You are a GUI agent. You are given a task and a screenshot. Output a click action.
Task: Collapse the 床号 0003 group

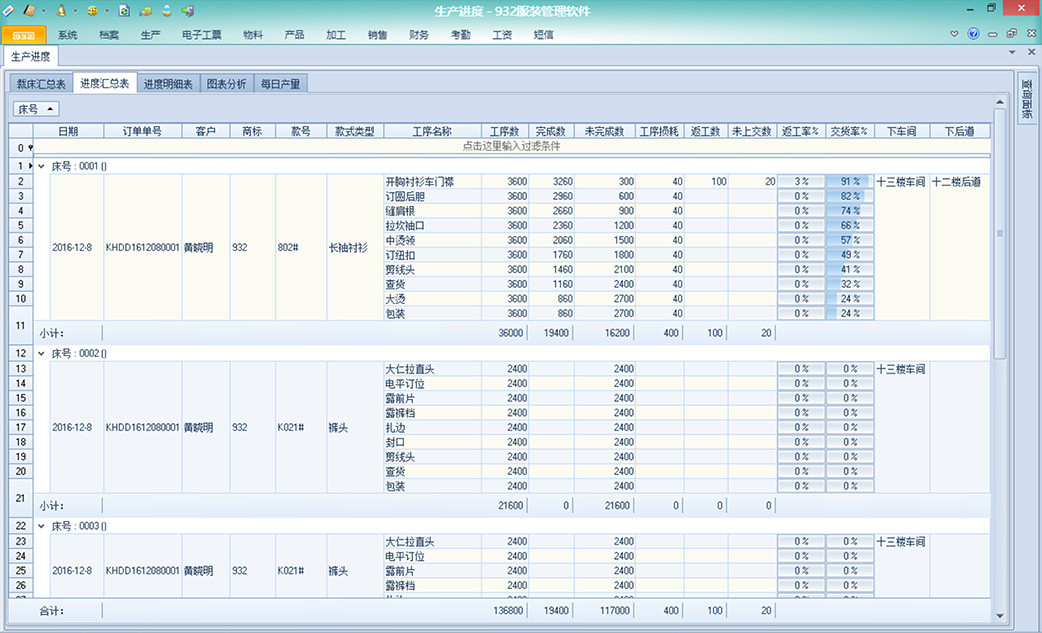(x=41, y=525)
